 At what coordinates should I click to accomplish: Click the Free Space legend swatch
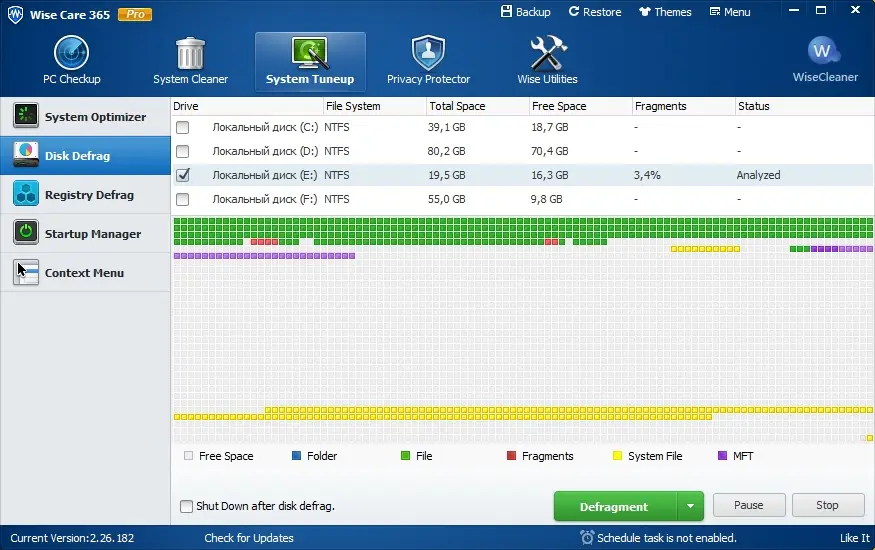point(189,456)
